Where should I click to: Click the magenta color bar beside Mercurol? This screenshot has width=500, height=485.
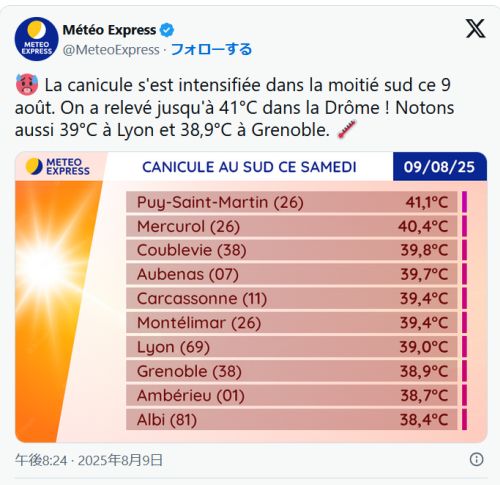point(464,226)
